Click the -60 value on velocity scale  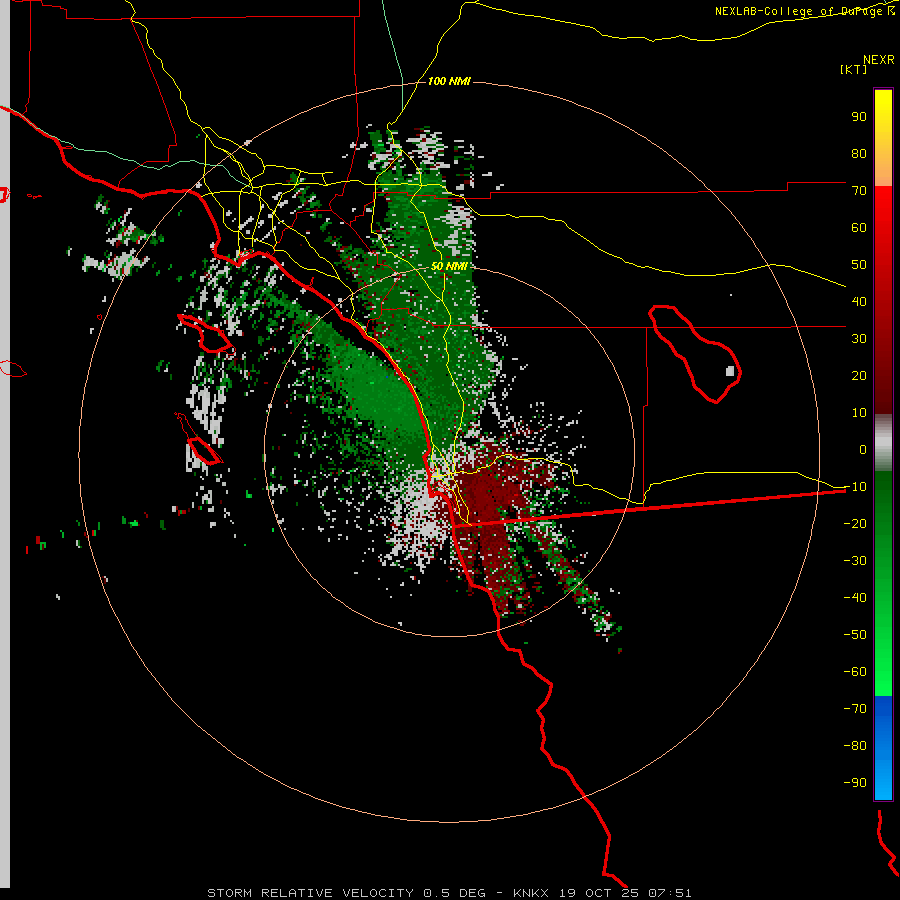(855, 672)
